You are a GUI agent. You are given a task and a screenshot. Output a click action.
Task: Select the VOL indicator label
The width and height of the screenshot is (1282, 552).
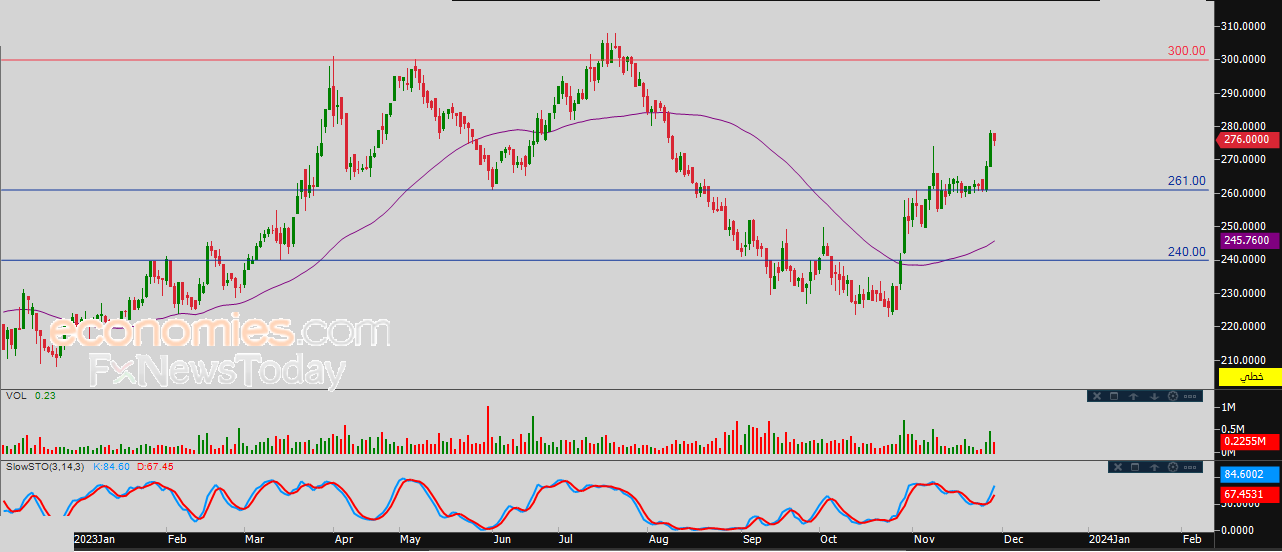(16, 396)
